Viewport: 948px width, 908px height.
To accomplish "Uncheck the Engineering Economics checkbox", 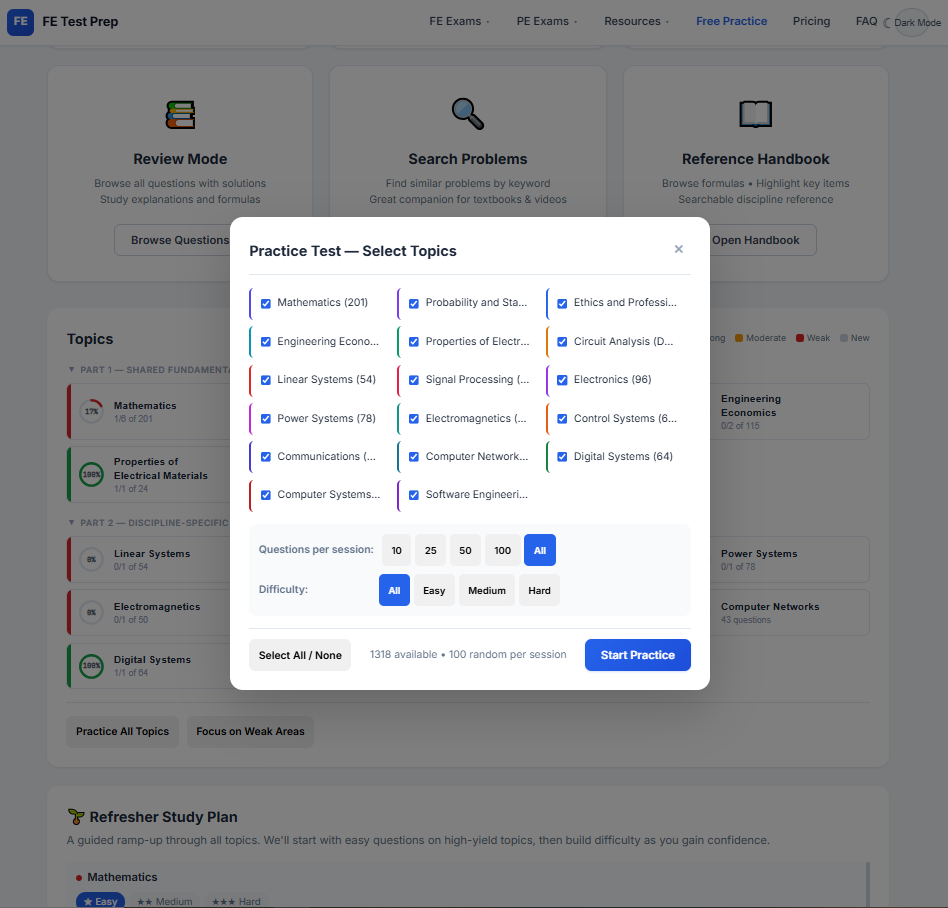I will pyautogui.click(x=265, y=342).
